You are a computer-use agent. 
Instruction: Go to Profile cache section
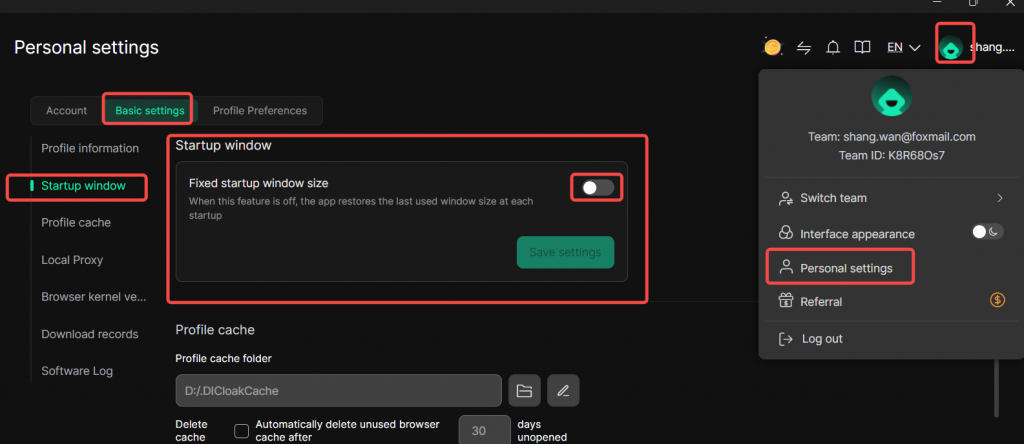tap(76, 223)
